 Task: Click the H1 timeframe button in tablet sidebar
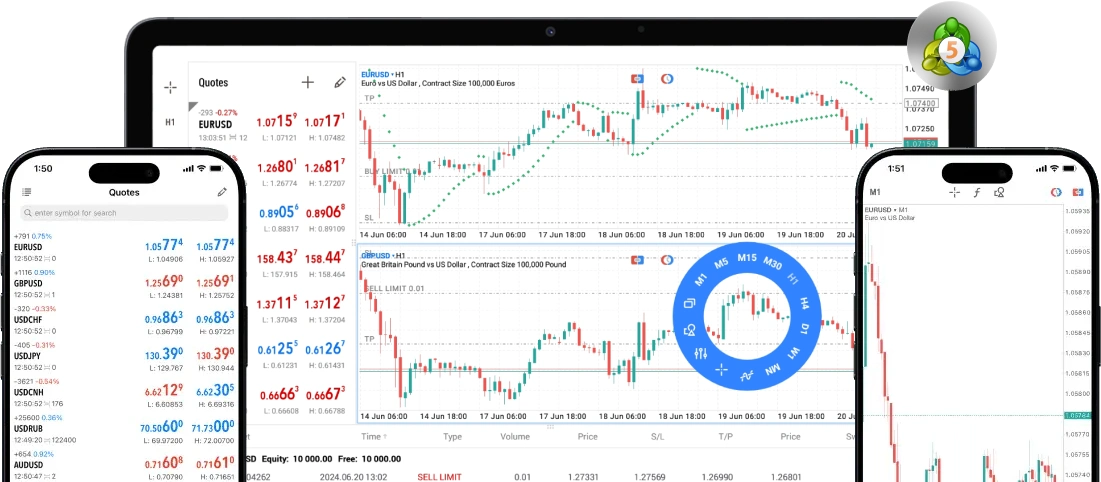[170, 122]
